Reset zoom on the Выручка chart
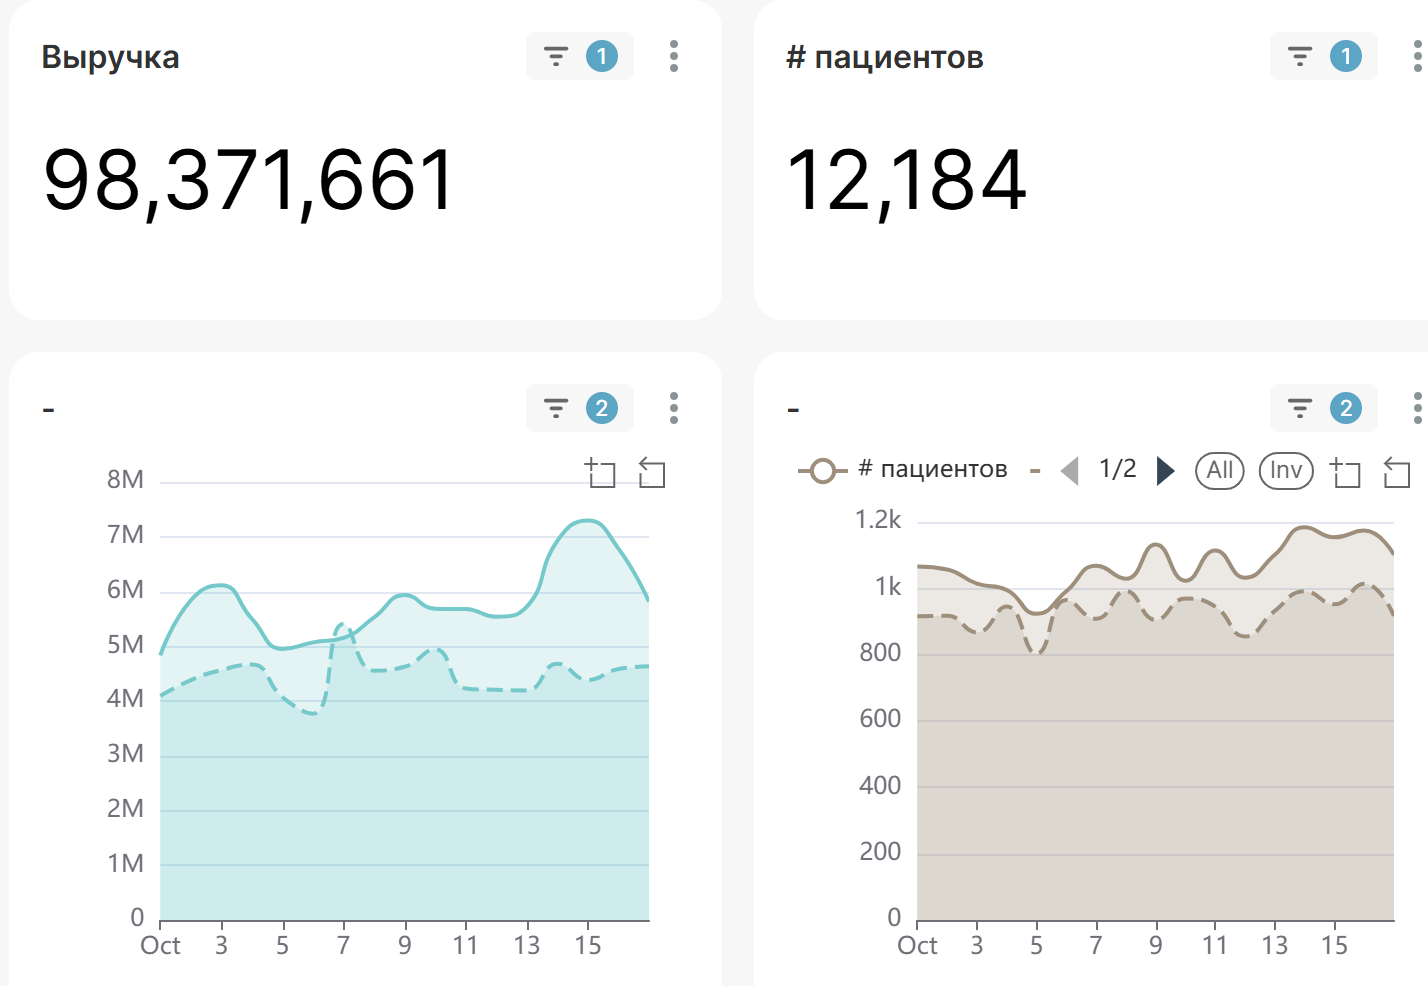This screenshot has height=986, width=1428. click(x=651, y=474)
